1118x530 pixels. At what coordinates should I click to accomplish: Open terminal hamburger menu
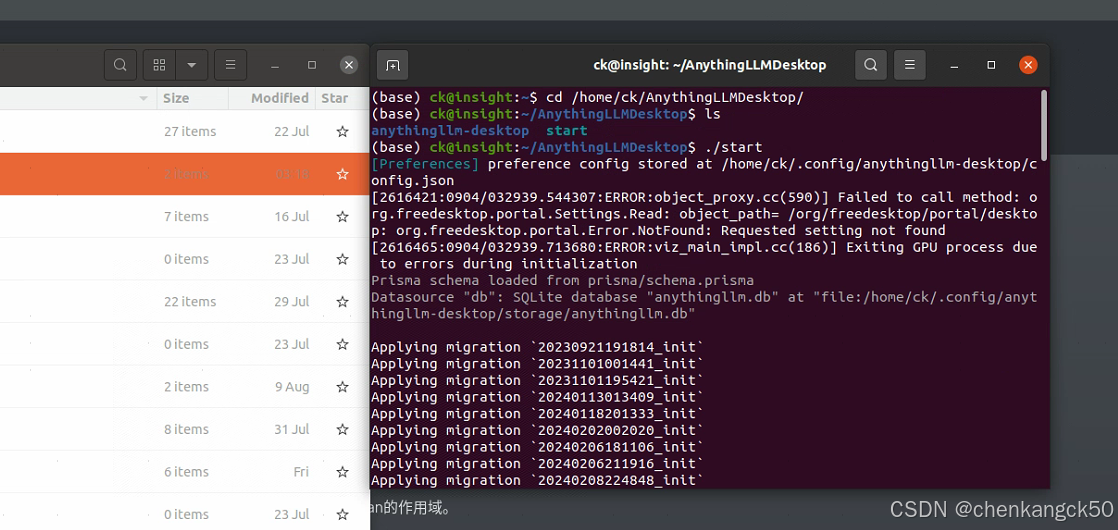910,65
